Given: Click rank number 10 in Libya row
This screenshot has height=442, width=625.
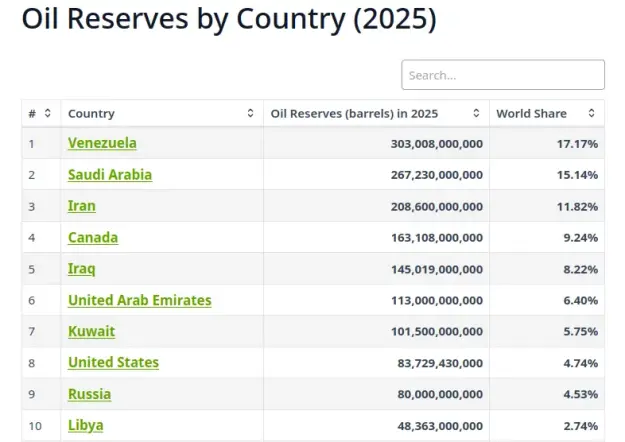Looking at the screenshot, I should click(x=35, y=426).
